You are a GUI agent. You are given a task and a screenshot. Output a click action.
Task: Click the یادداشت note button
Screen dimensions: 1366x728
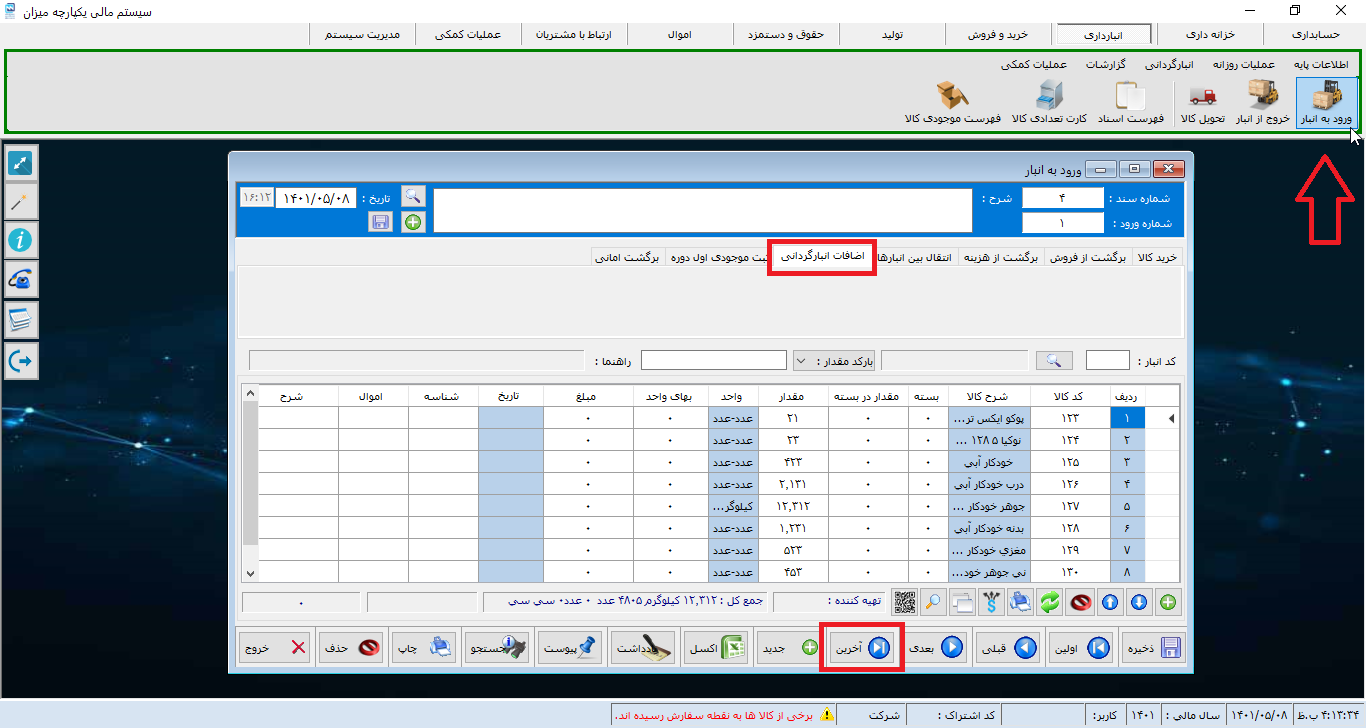pos(643,648)
